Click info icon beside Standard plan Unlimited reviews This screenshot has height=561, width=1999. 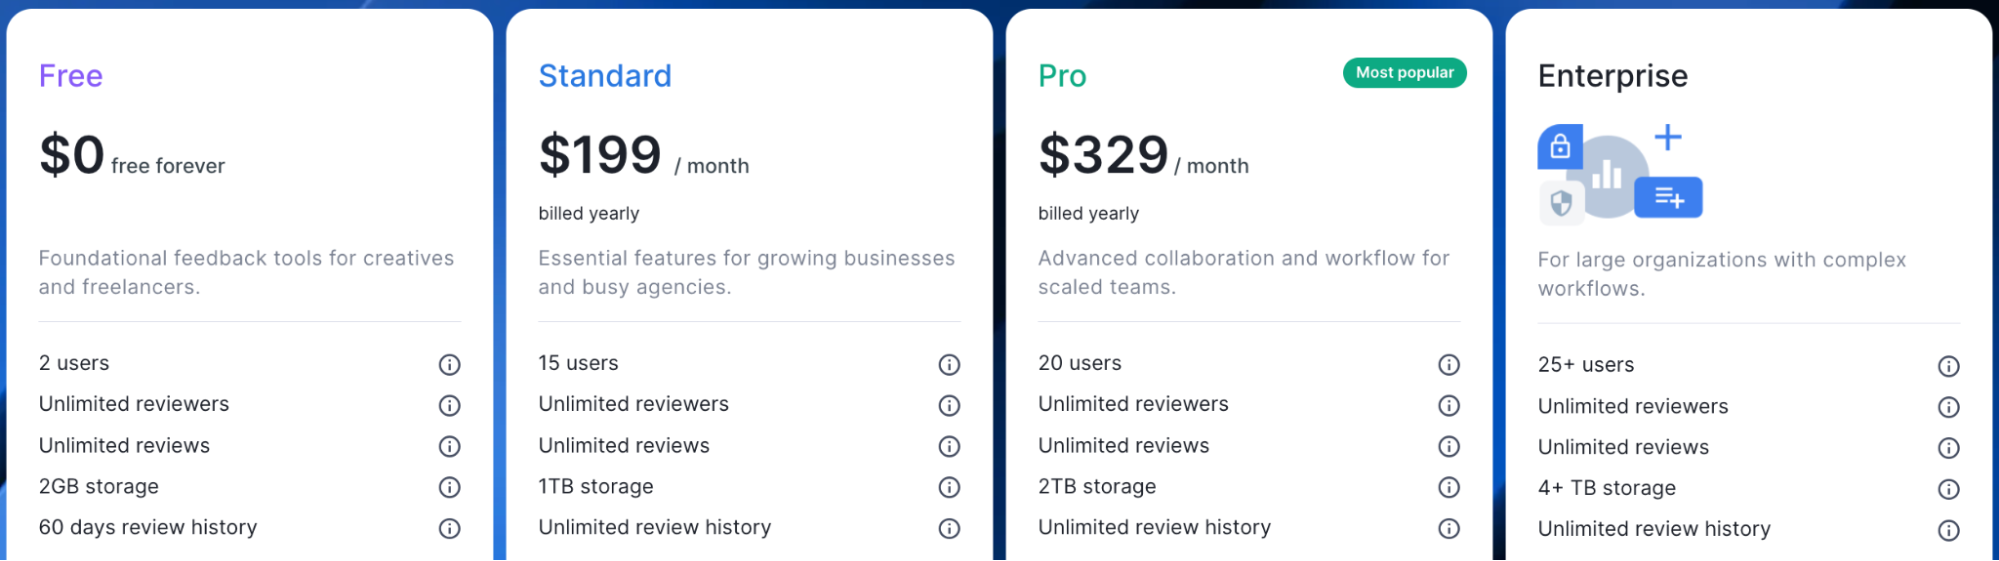pyautogui.click(x=949, y=446)
